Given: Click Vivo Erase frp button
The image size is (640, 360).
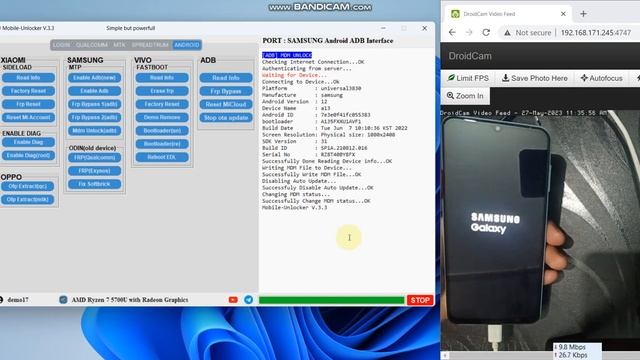Looking at the screenshot, I should tap(162, 91).
